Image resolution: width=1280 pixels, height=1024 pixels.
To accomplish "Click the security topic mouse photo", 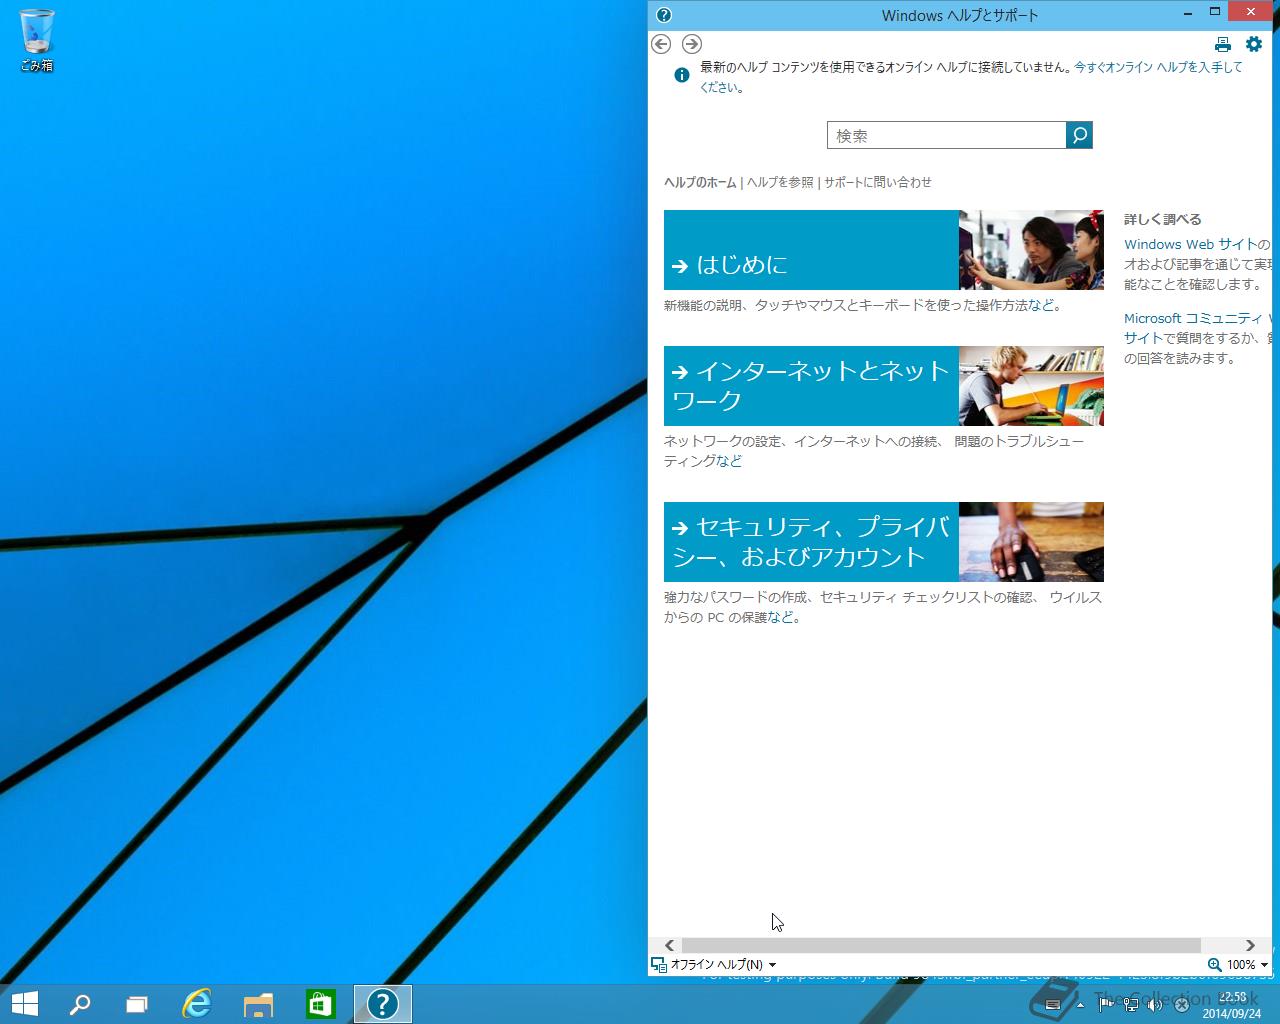I will [1031, 542].
